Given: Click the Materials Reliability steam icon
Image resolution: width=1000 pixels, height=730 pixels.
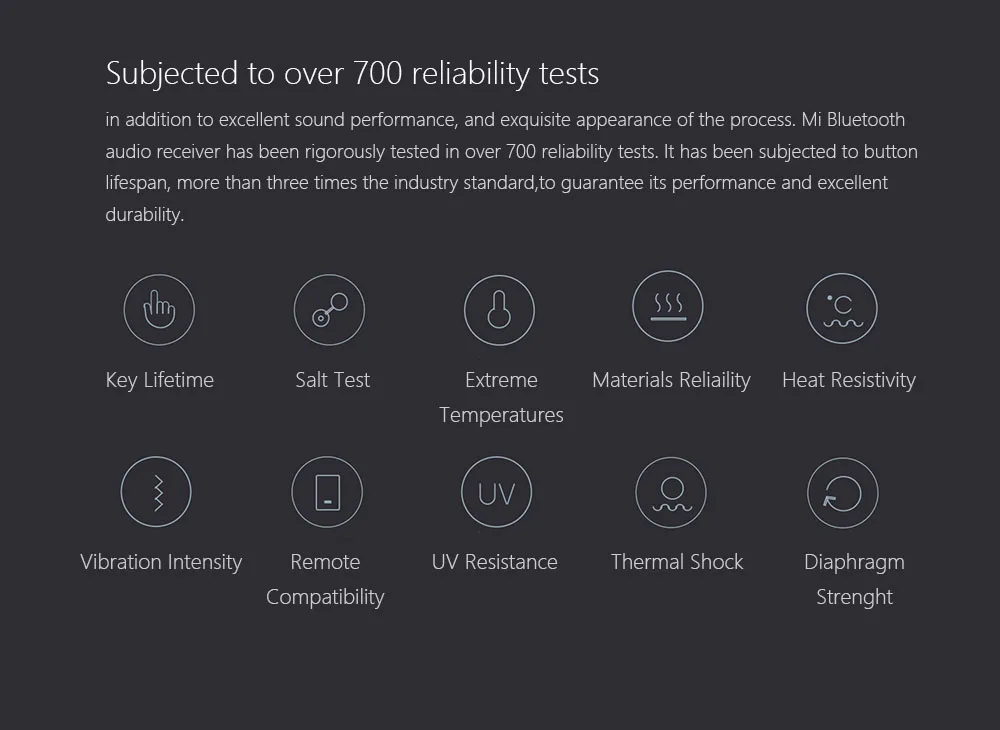Looking at the screenshot, I should (x=668, y=306).
